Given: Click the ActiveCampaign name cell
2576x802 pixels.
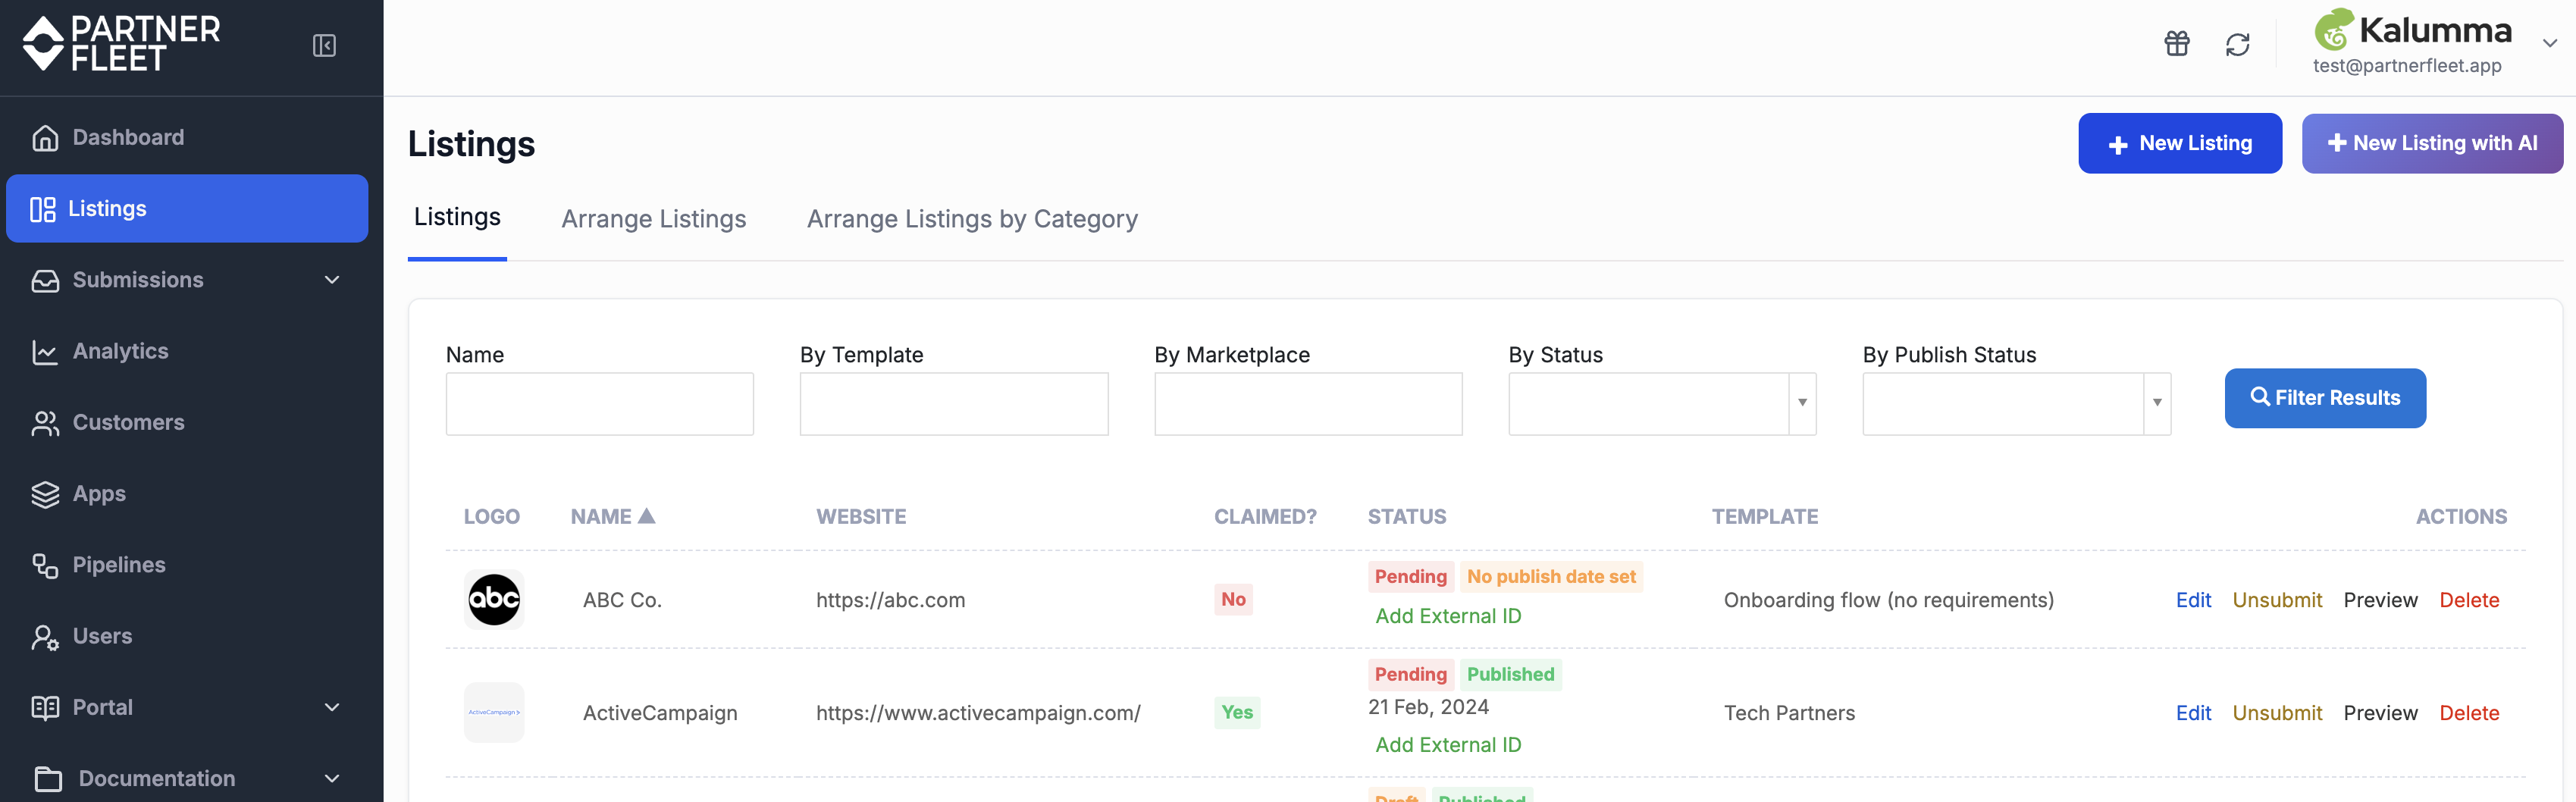Looking at the screenshot, I should click(x=660, y=713).
